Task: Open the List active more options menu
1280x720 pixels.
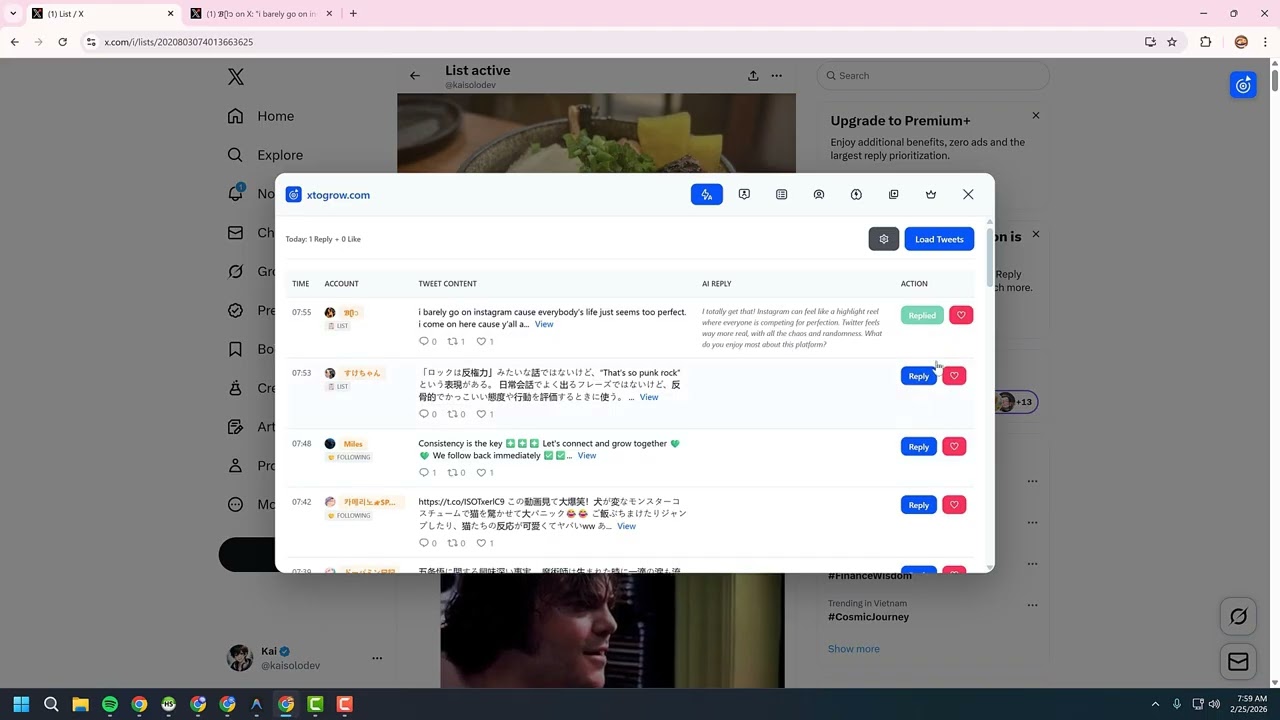Action: pyautogui.click(x=776, y=76)
